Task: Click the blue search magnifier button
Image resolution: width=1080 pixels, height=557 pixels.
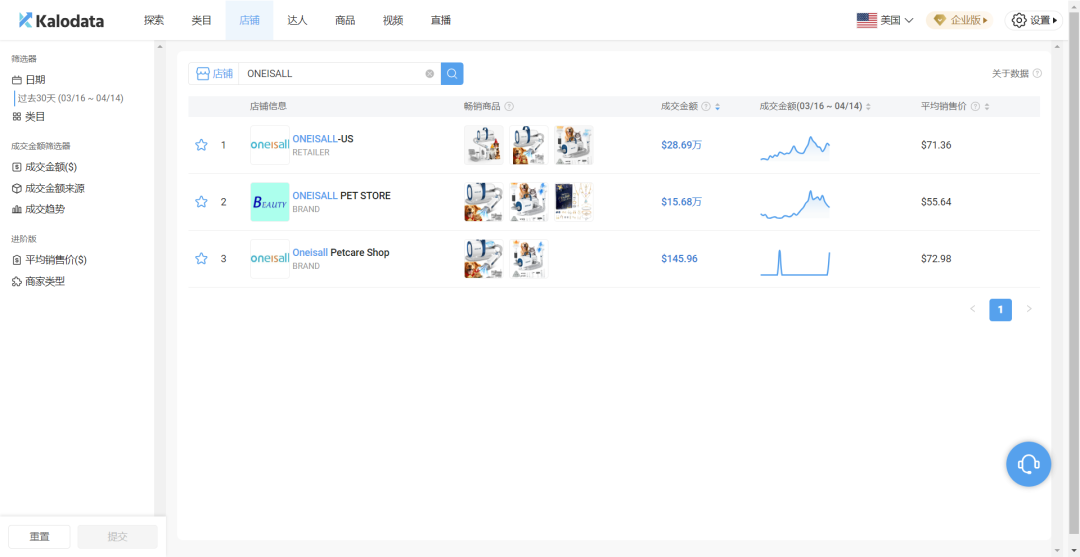Action: click(x=452, y=74)
